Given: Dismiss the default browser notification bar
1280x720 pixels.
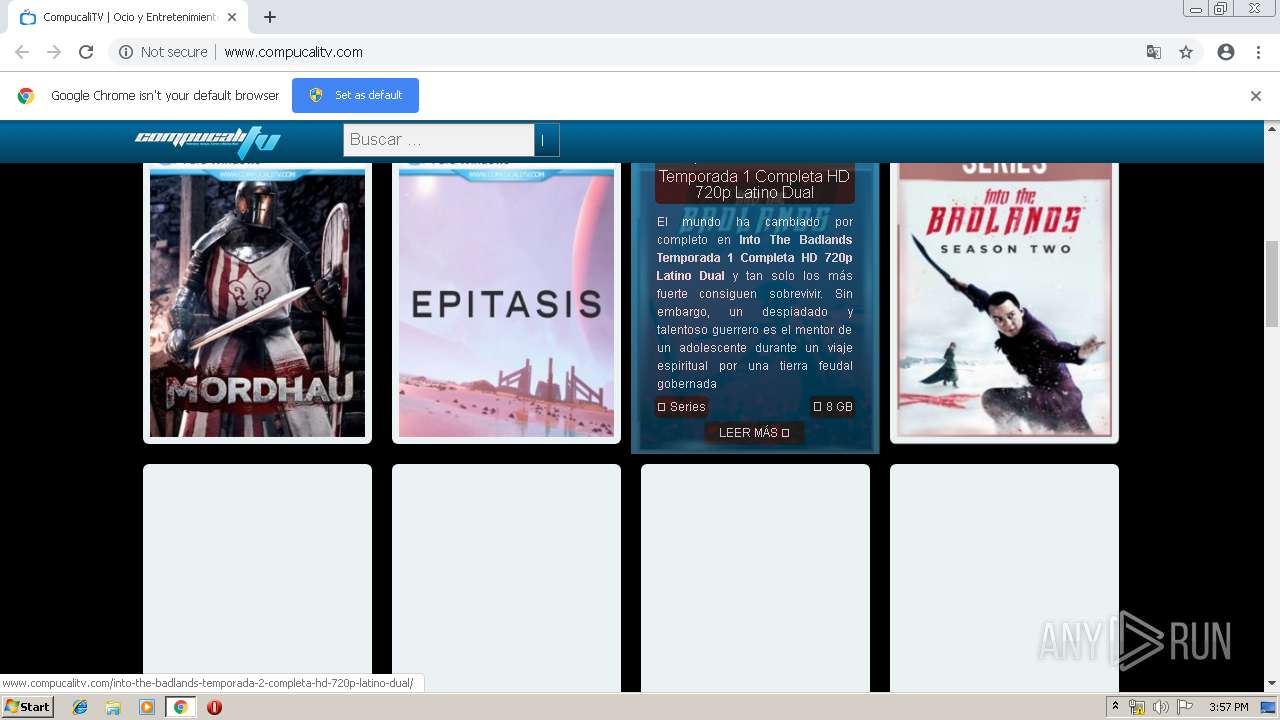Looking at the screenshot, I should click(x=1256, y=96).
